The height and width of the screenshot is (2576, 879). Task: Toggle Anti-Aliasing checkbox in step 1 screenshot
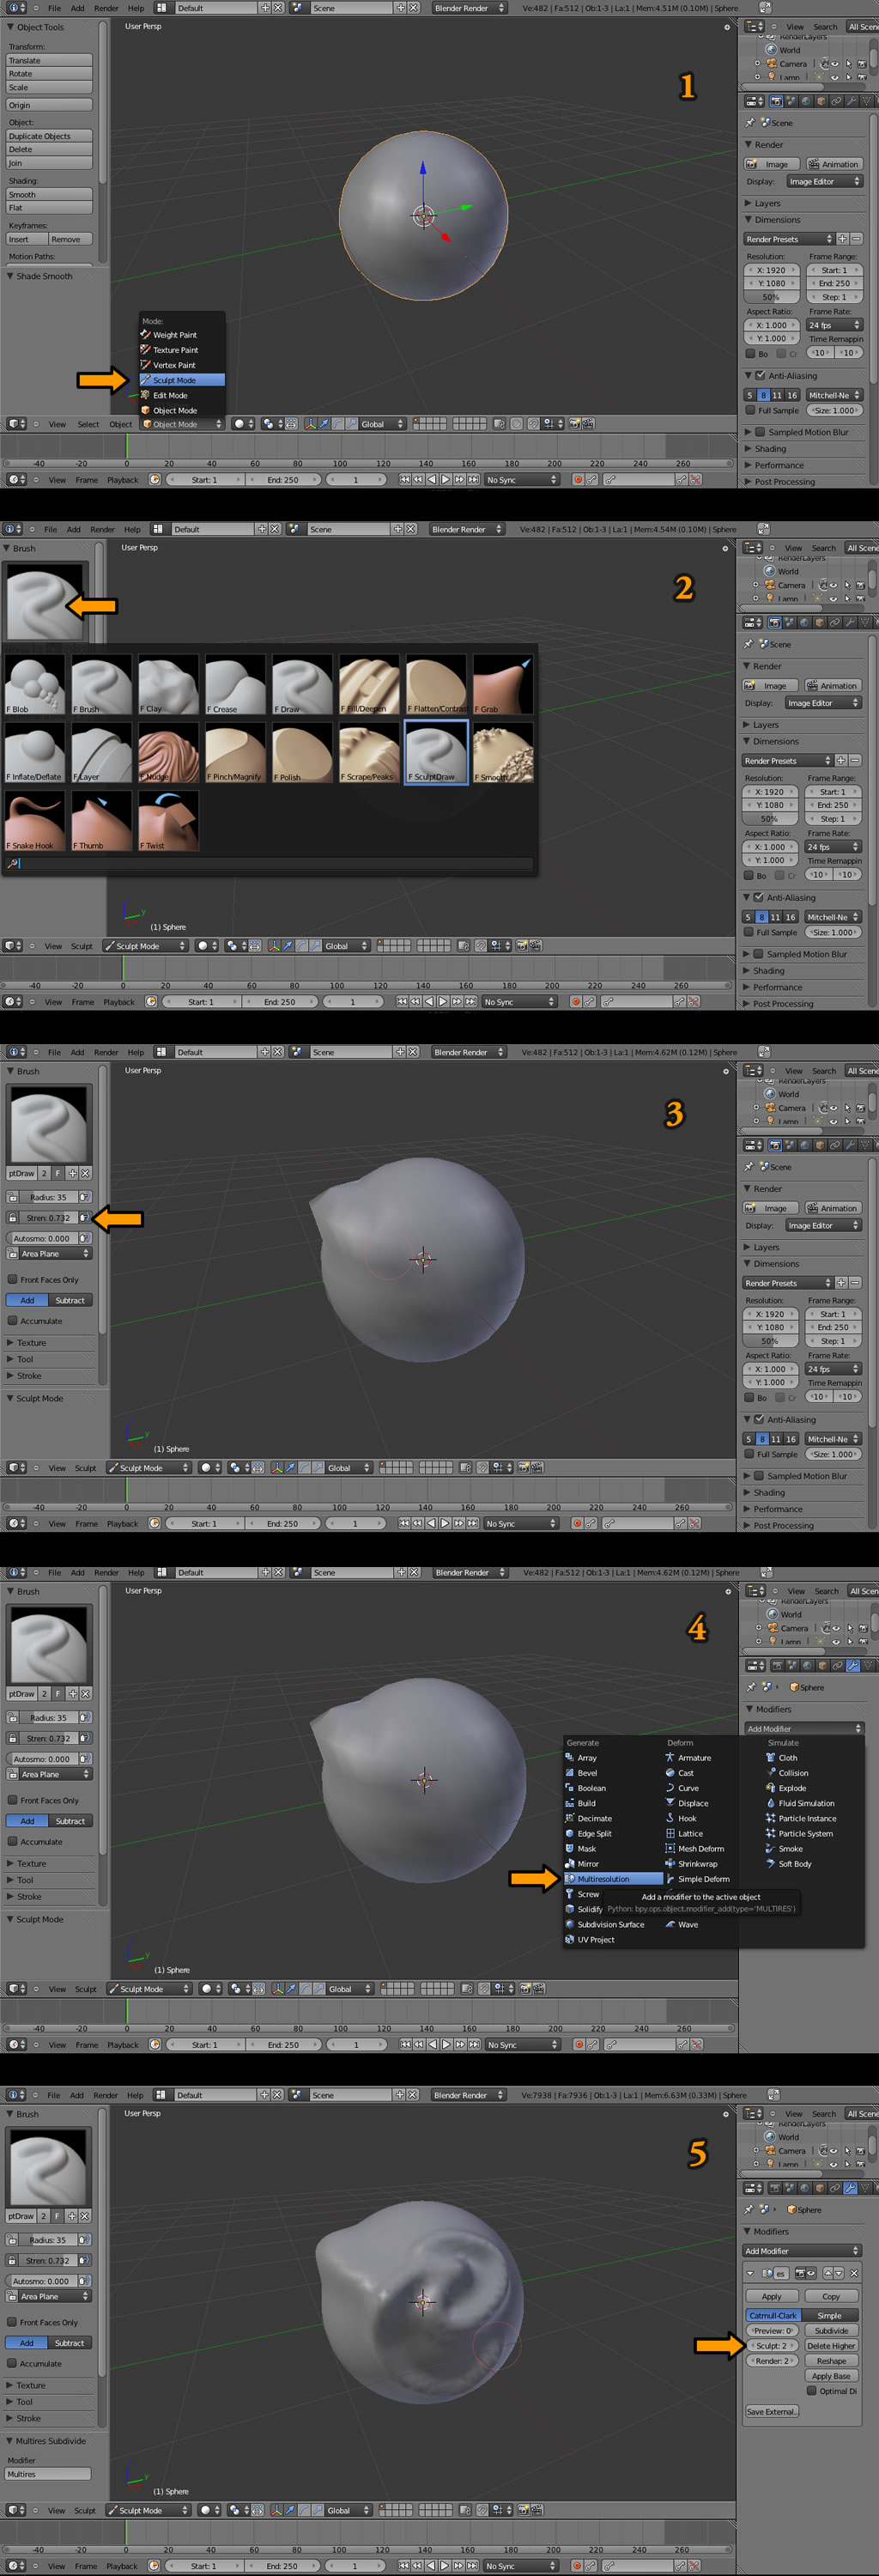(x=760, y=376)
